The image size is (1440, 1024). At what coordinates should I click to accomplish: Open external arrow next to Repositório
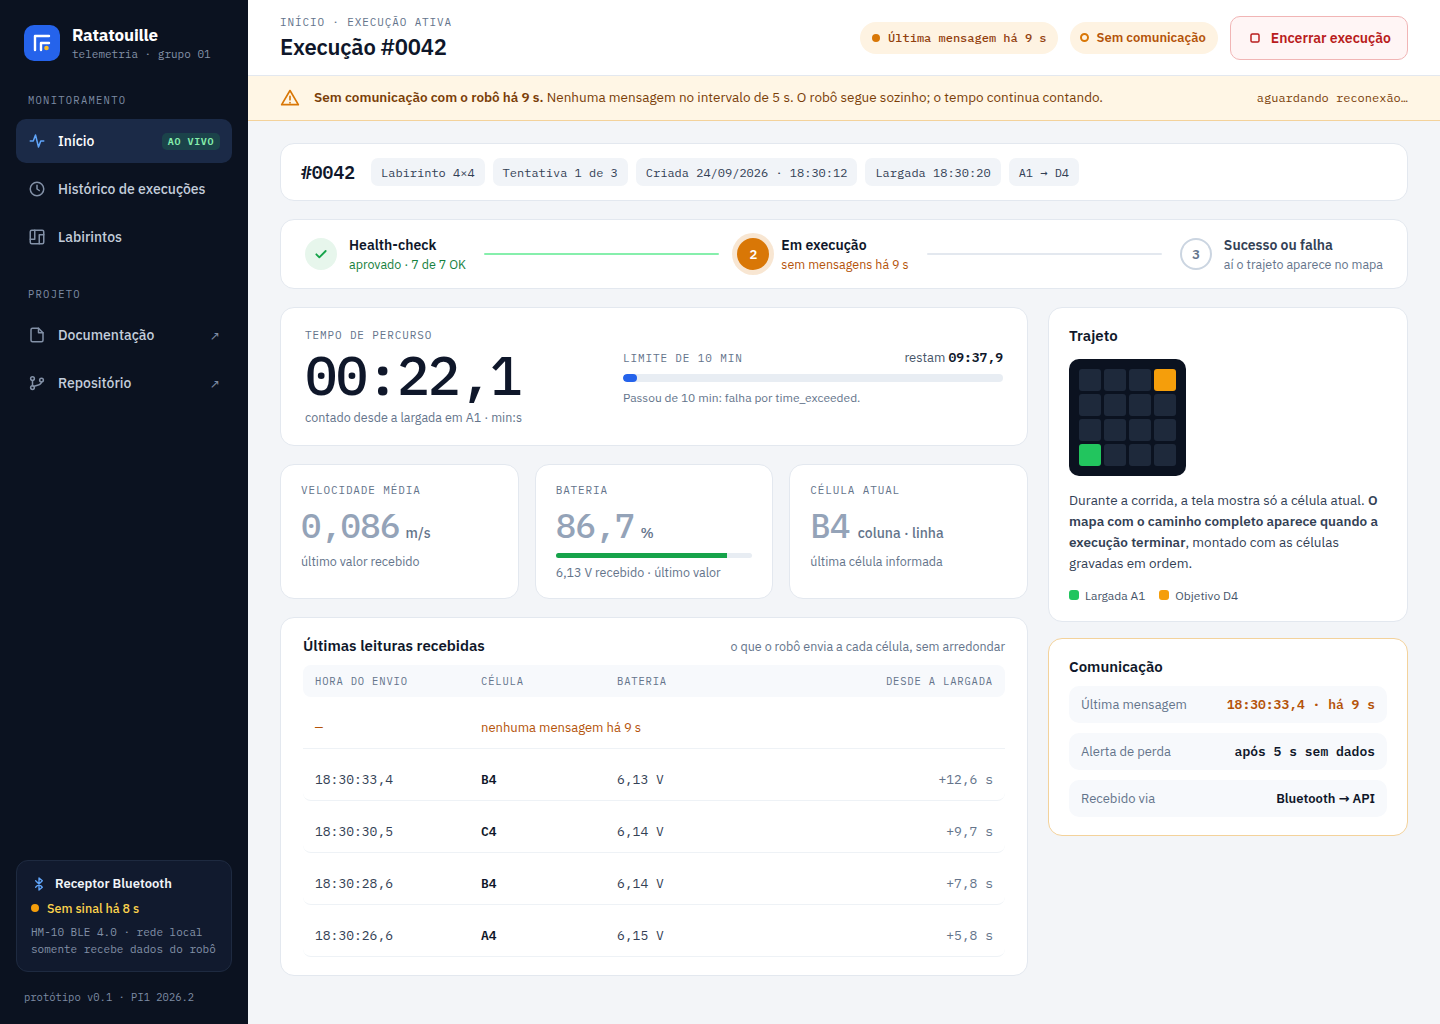215,384
